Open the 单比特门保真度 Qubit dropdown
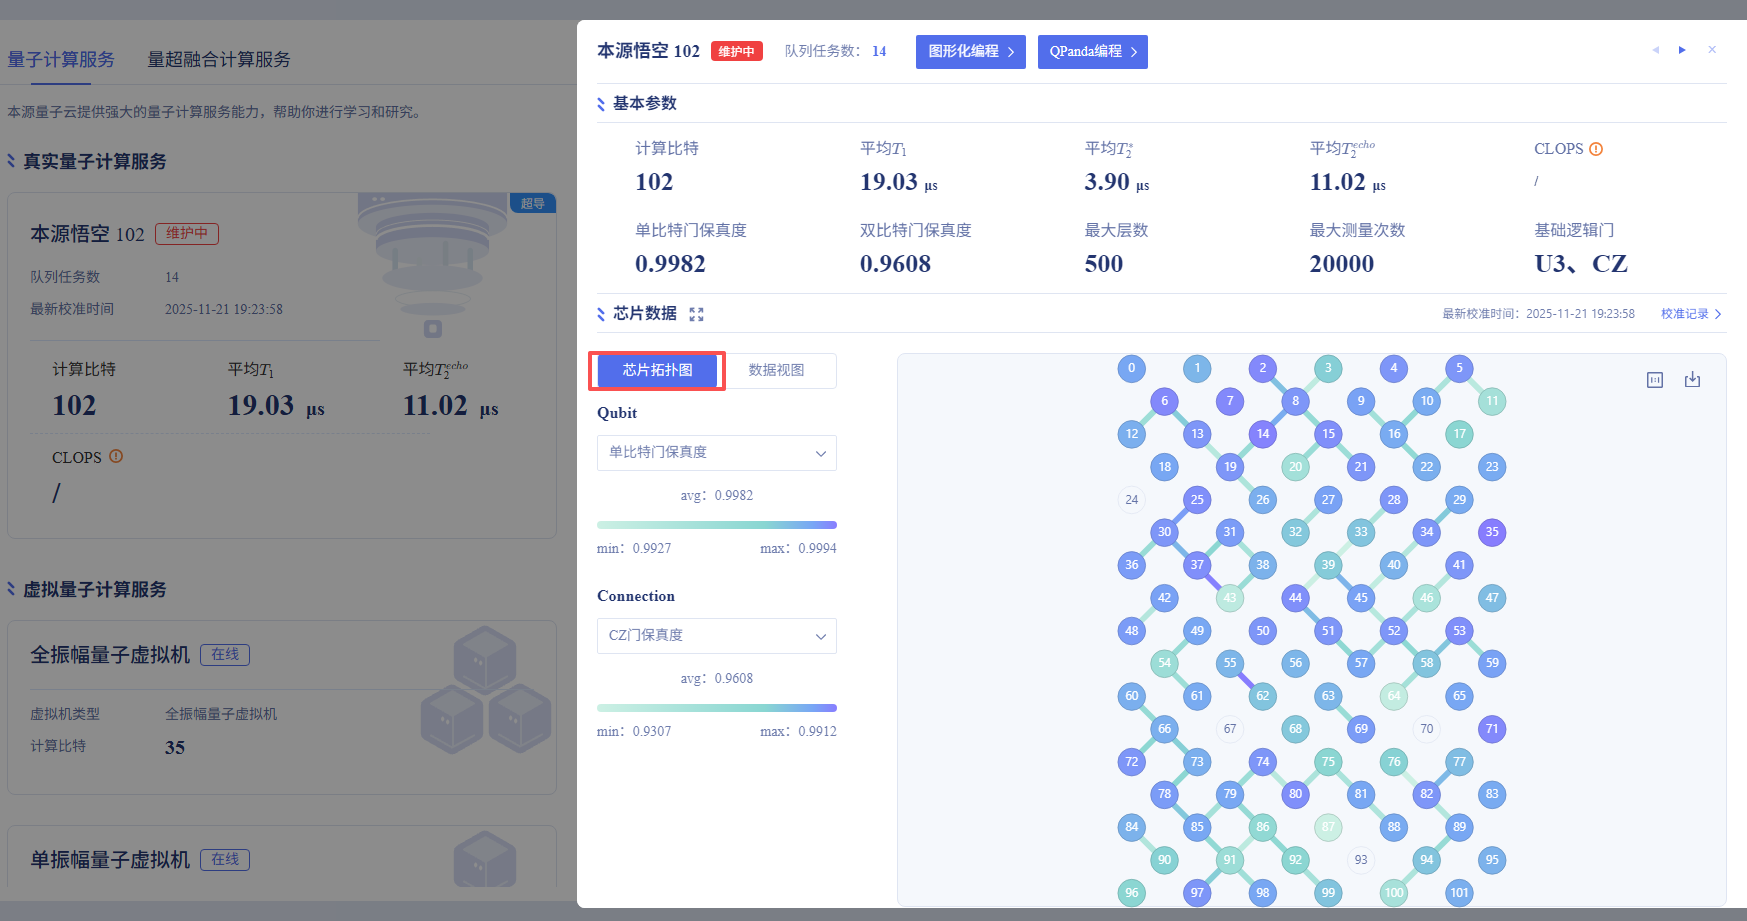The width and height of the screenshot is (1747, 921). tap(716, 453)
